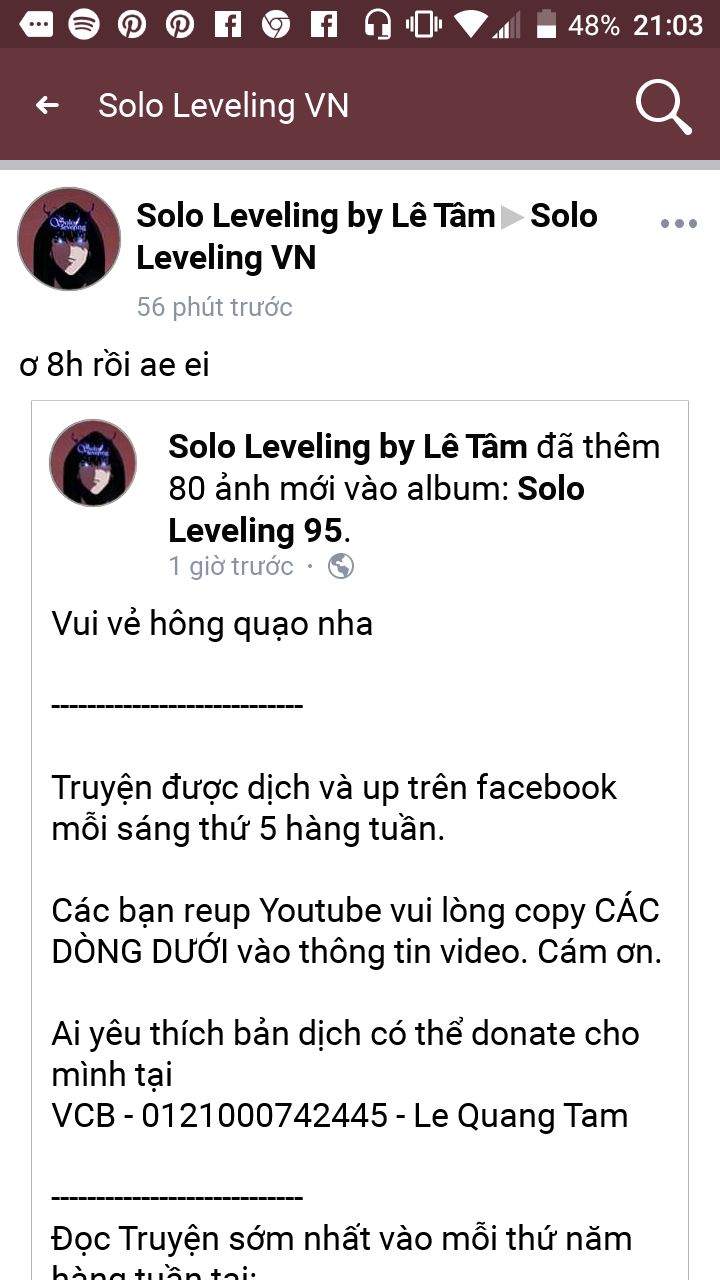Tap the '1 giờ trước' shared post timestamp

tap(231, 567)
